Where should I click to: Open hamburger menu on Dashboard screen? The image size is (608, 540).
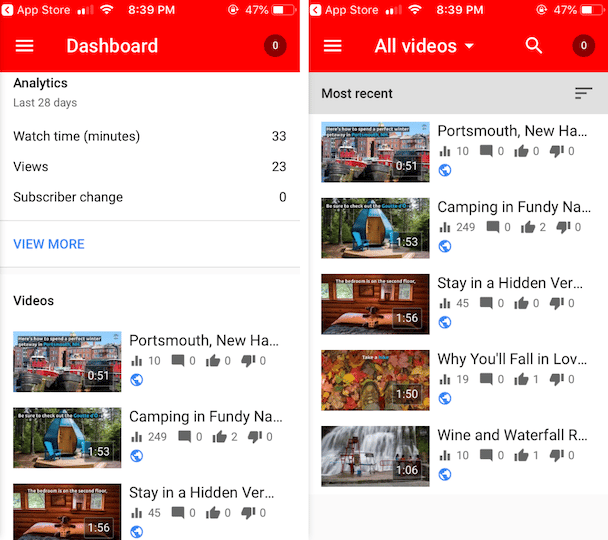(24, 46)
